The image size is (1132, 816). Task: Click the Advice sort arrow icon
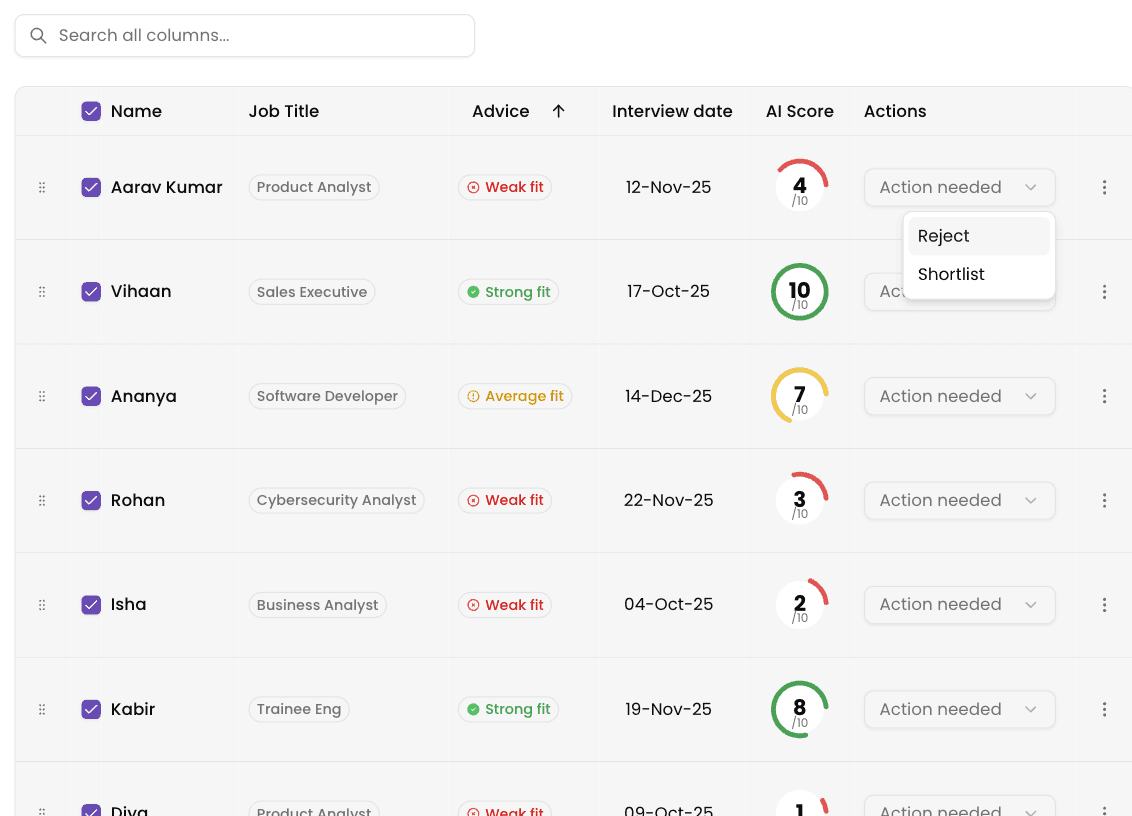tap(558, 111)
